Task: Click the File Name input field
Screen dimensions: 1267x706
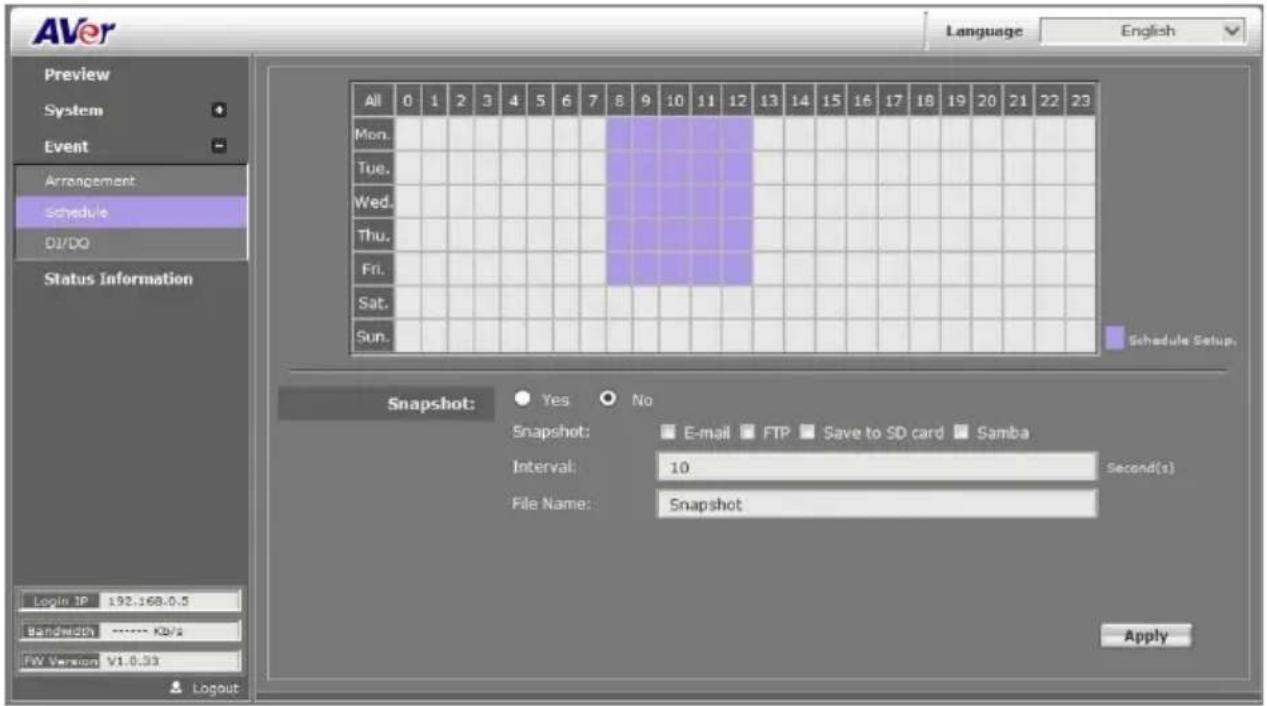Action: 877,504
